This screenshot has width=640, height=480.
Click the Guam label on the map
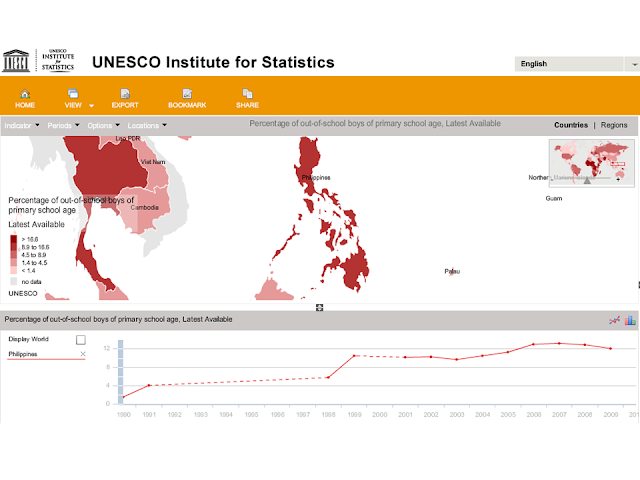[x=553, y=198]
